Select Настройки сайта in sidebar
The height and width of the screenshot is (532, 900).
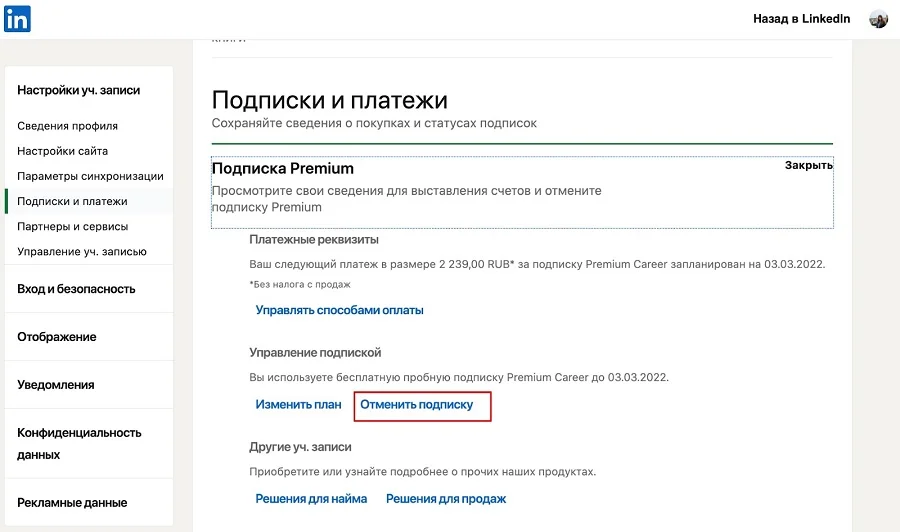click(x=63, y=151)
